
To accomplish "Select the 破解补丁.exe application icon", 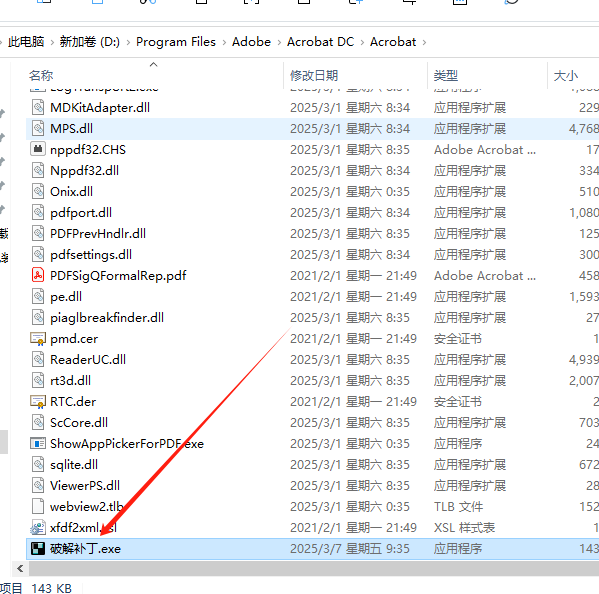I will [38, 549].
